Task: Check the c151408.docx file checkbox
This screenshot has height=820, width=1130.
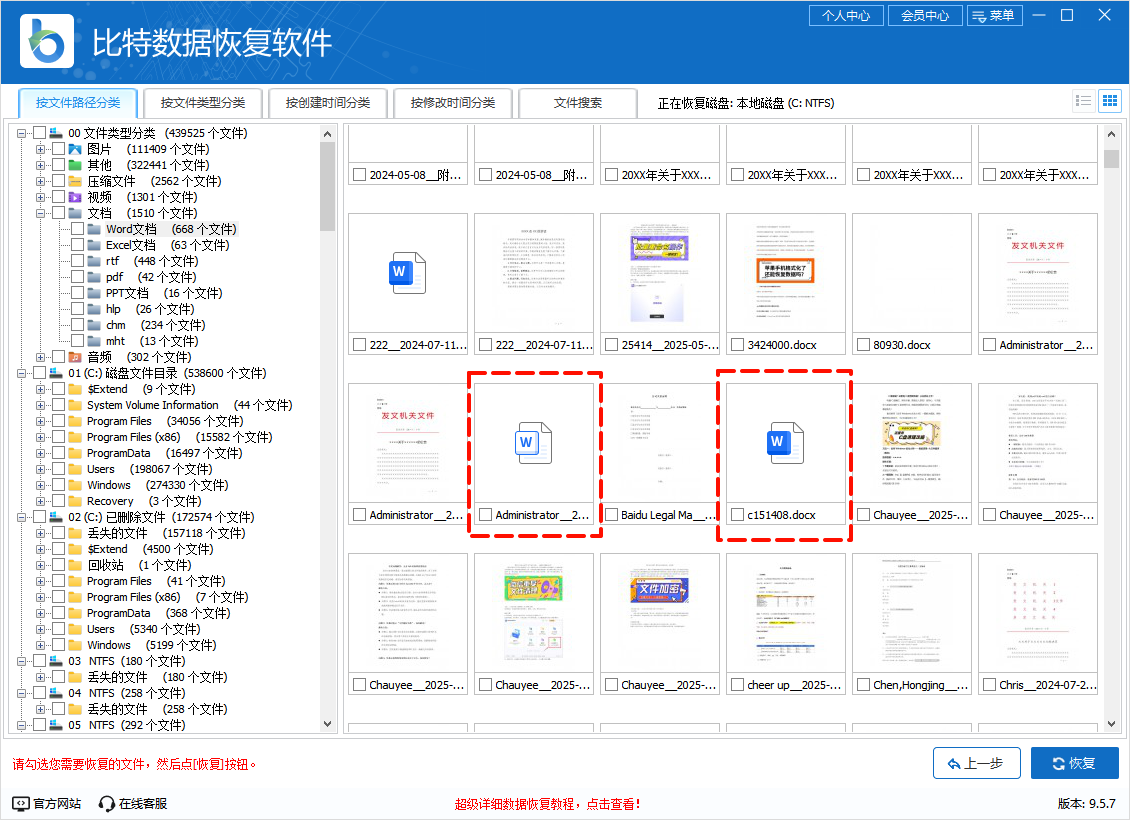Action: pos(737,515)
